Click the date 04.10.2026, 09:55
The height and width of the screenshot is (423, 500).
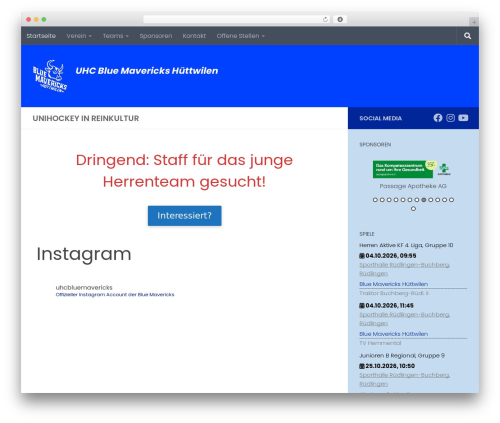click(391, 256)
